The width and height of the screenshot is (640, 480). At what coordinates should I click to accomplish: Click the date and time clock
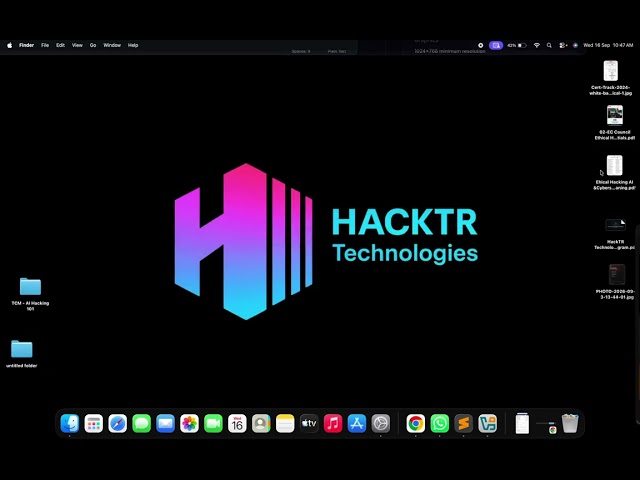608,45
